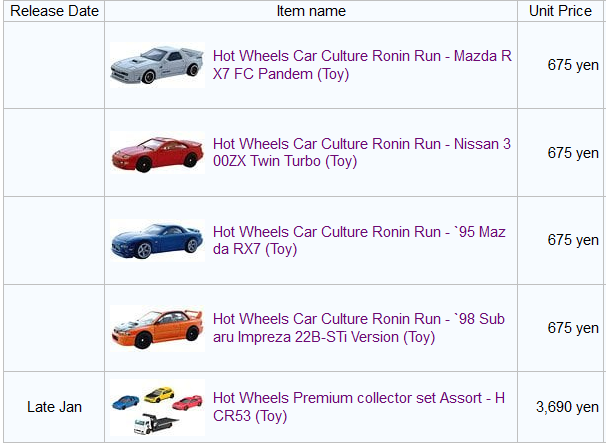Open '95 Mazda RX7 item link
The width and height of the screenshot is (606, 445).
[359, 240]
